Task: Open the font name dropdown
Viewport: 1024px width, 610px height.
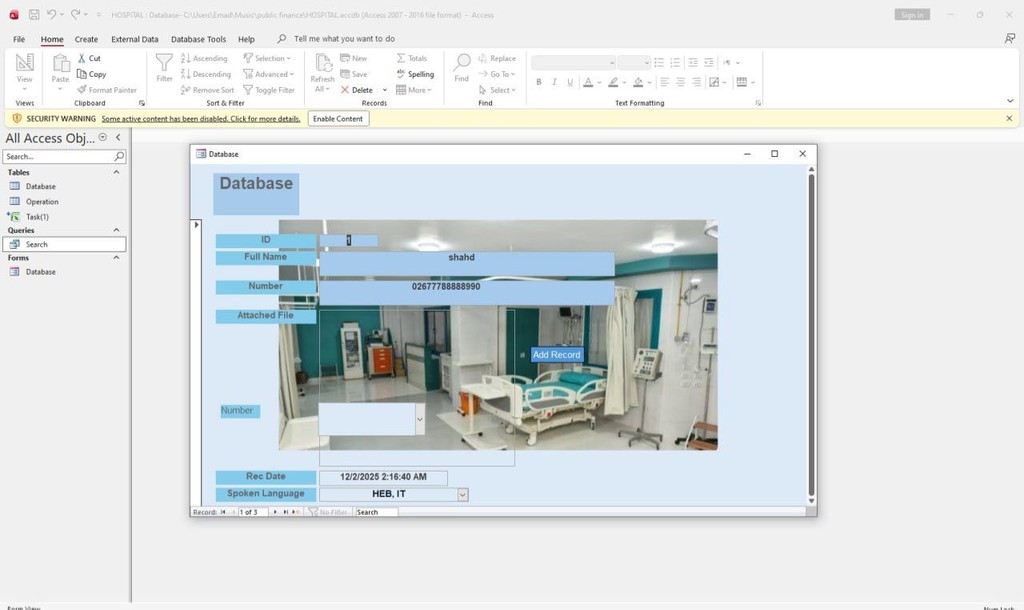Action: pos(612,63)
